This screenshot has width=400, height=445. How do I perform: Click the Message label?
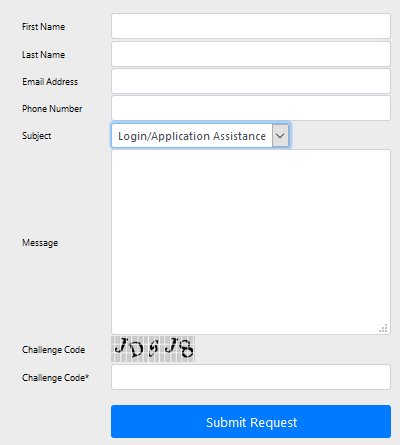[x=40, y=243]
